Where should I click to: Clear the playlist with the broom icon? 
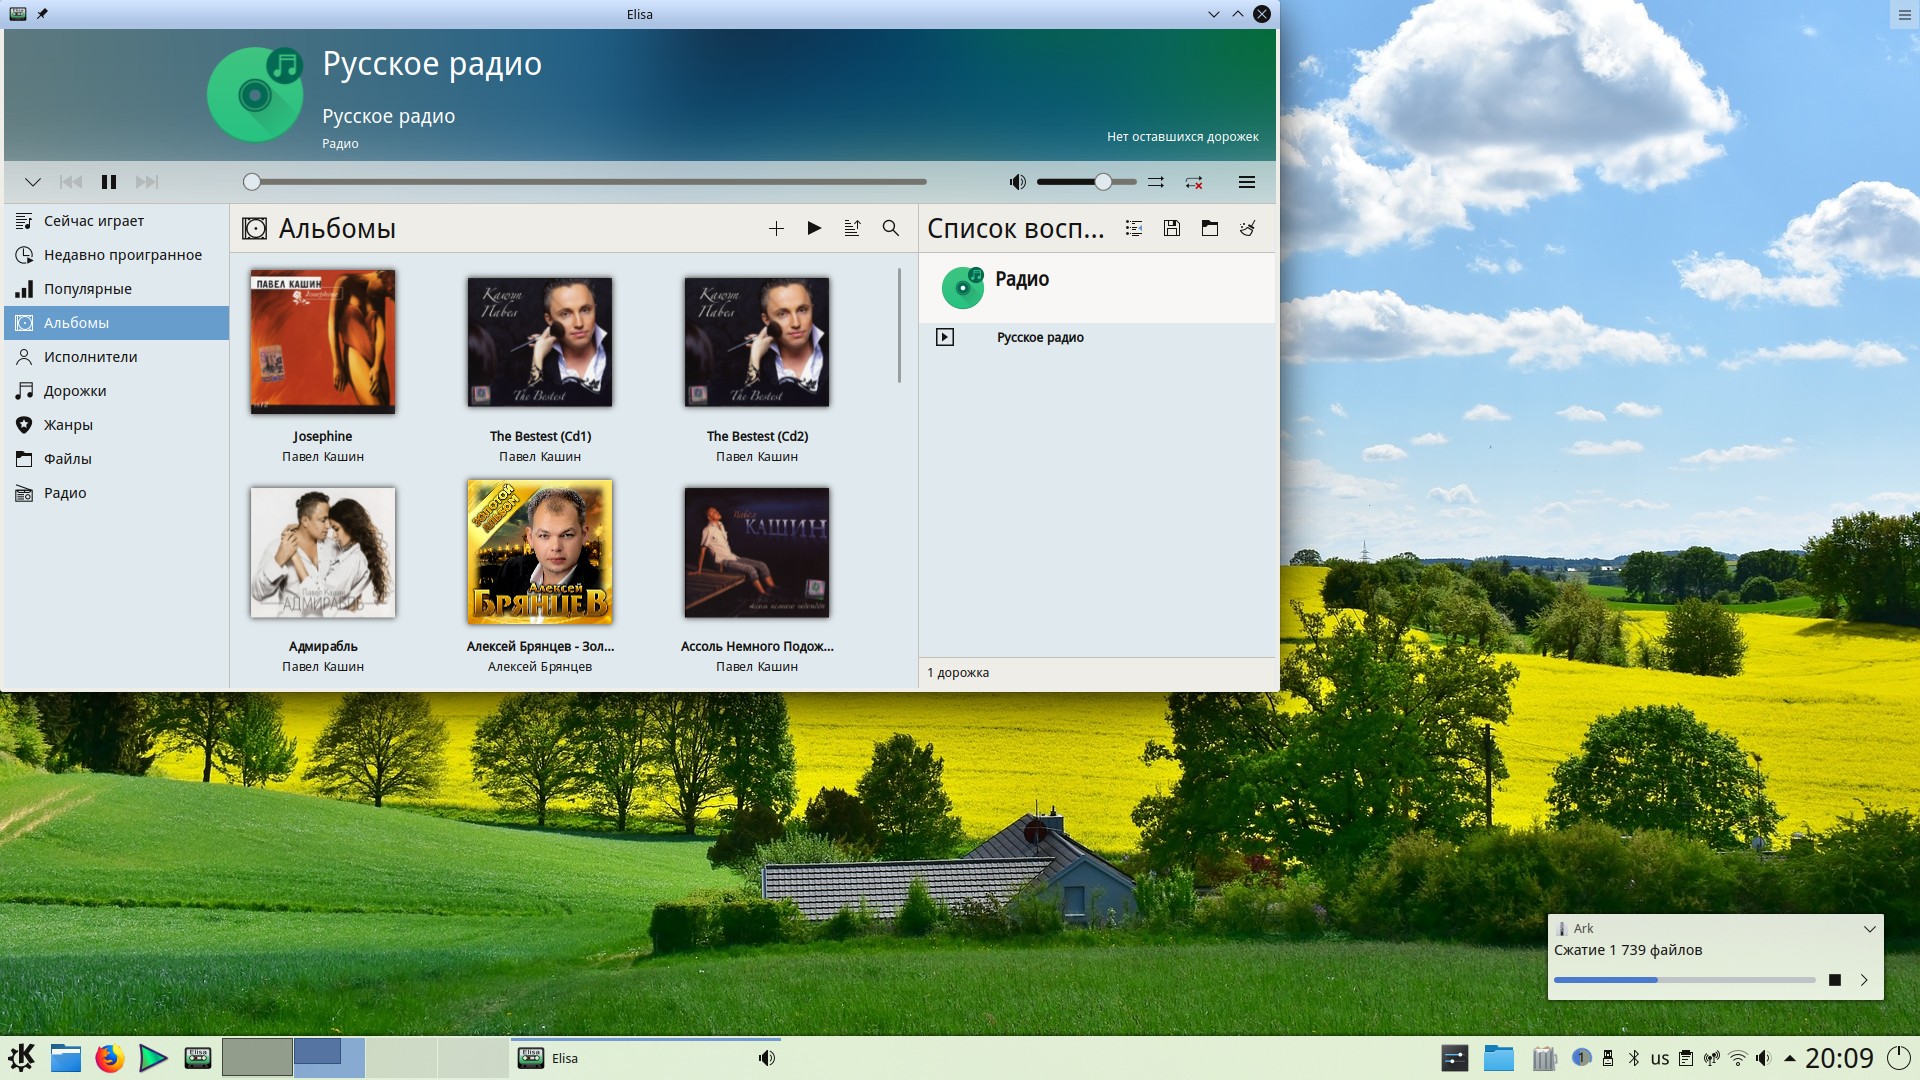[1248, 229]
